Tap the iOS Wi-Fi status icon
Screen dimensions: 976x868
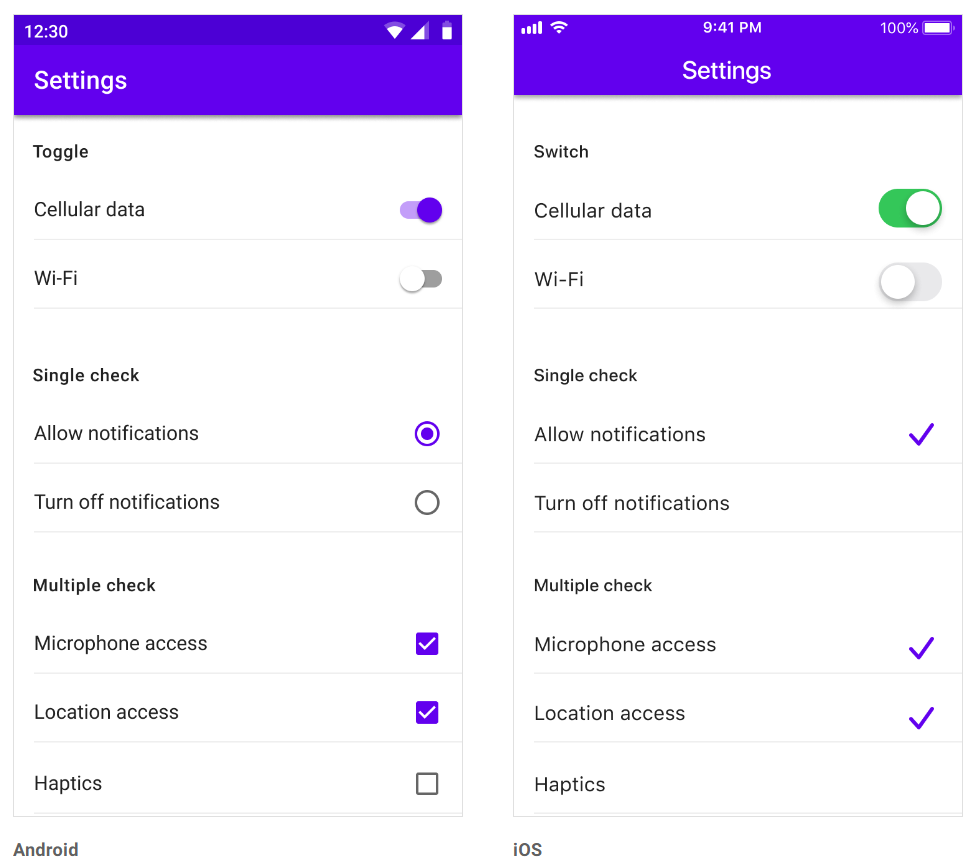(x=559, y=28)
